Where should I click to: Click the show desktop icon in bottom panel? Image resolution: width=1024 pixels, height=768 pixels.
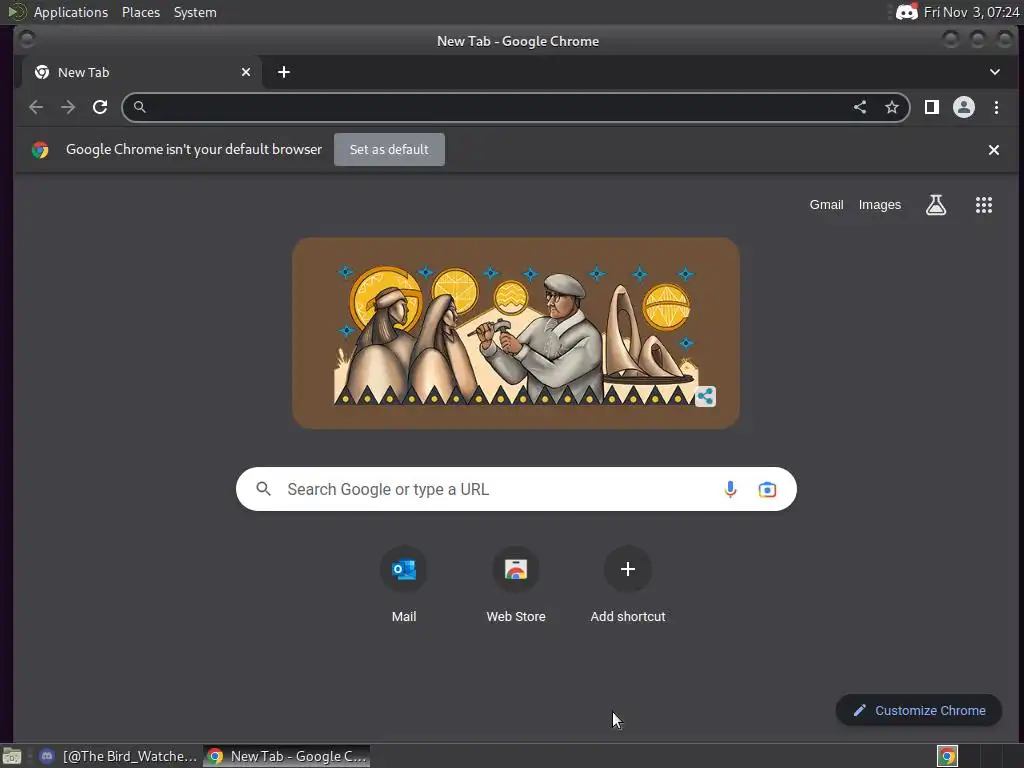[12, 756]
